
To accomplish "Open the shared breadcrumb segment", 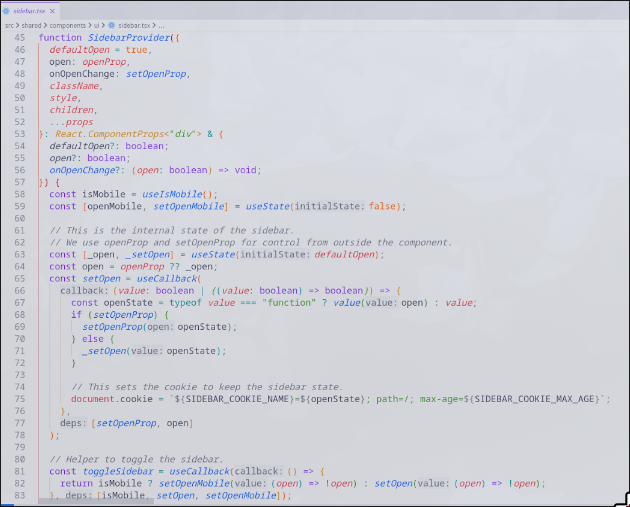I will 31,24.
